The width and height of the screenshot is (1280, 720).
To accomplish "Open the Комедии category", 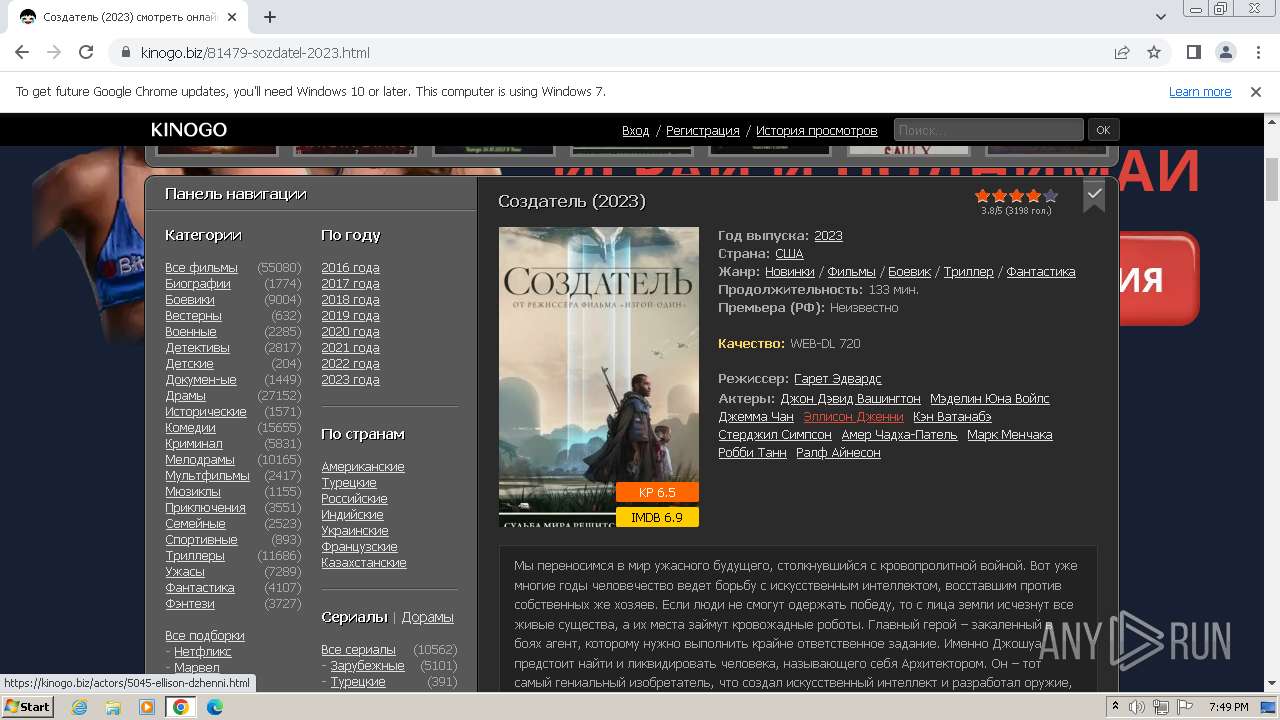I will (190, 428).
